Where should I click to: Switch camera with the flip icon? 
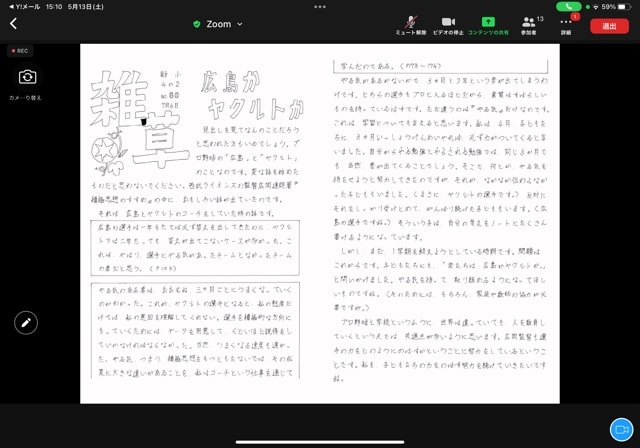click(27, 77)
